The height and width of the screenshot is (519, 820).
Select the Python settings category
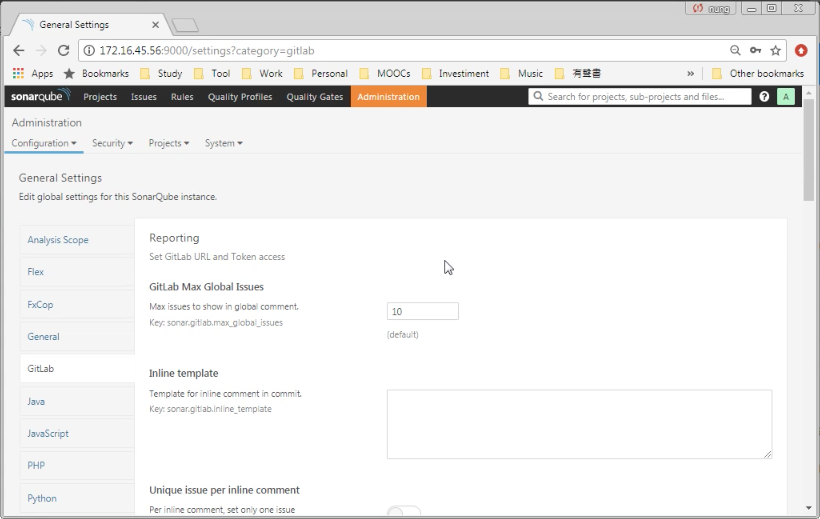click(x=77, y=498)
